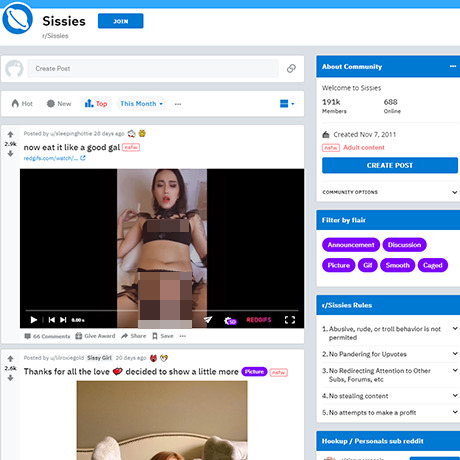Click the user avatar beside Create Post
The image size is (460, 460).
(x=14, y=69)
